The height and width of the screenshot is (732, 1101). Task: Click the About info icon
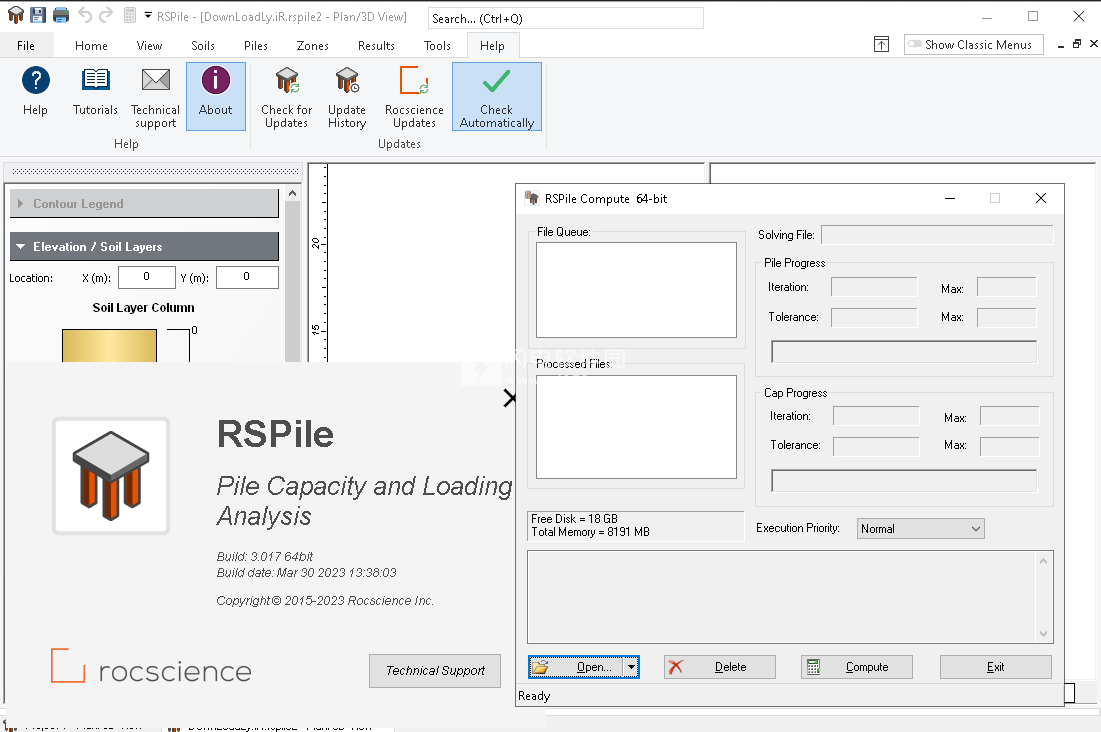coord(216,80)
